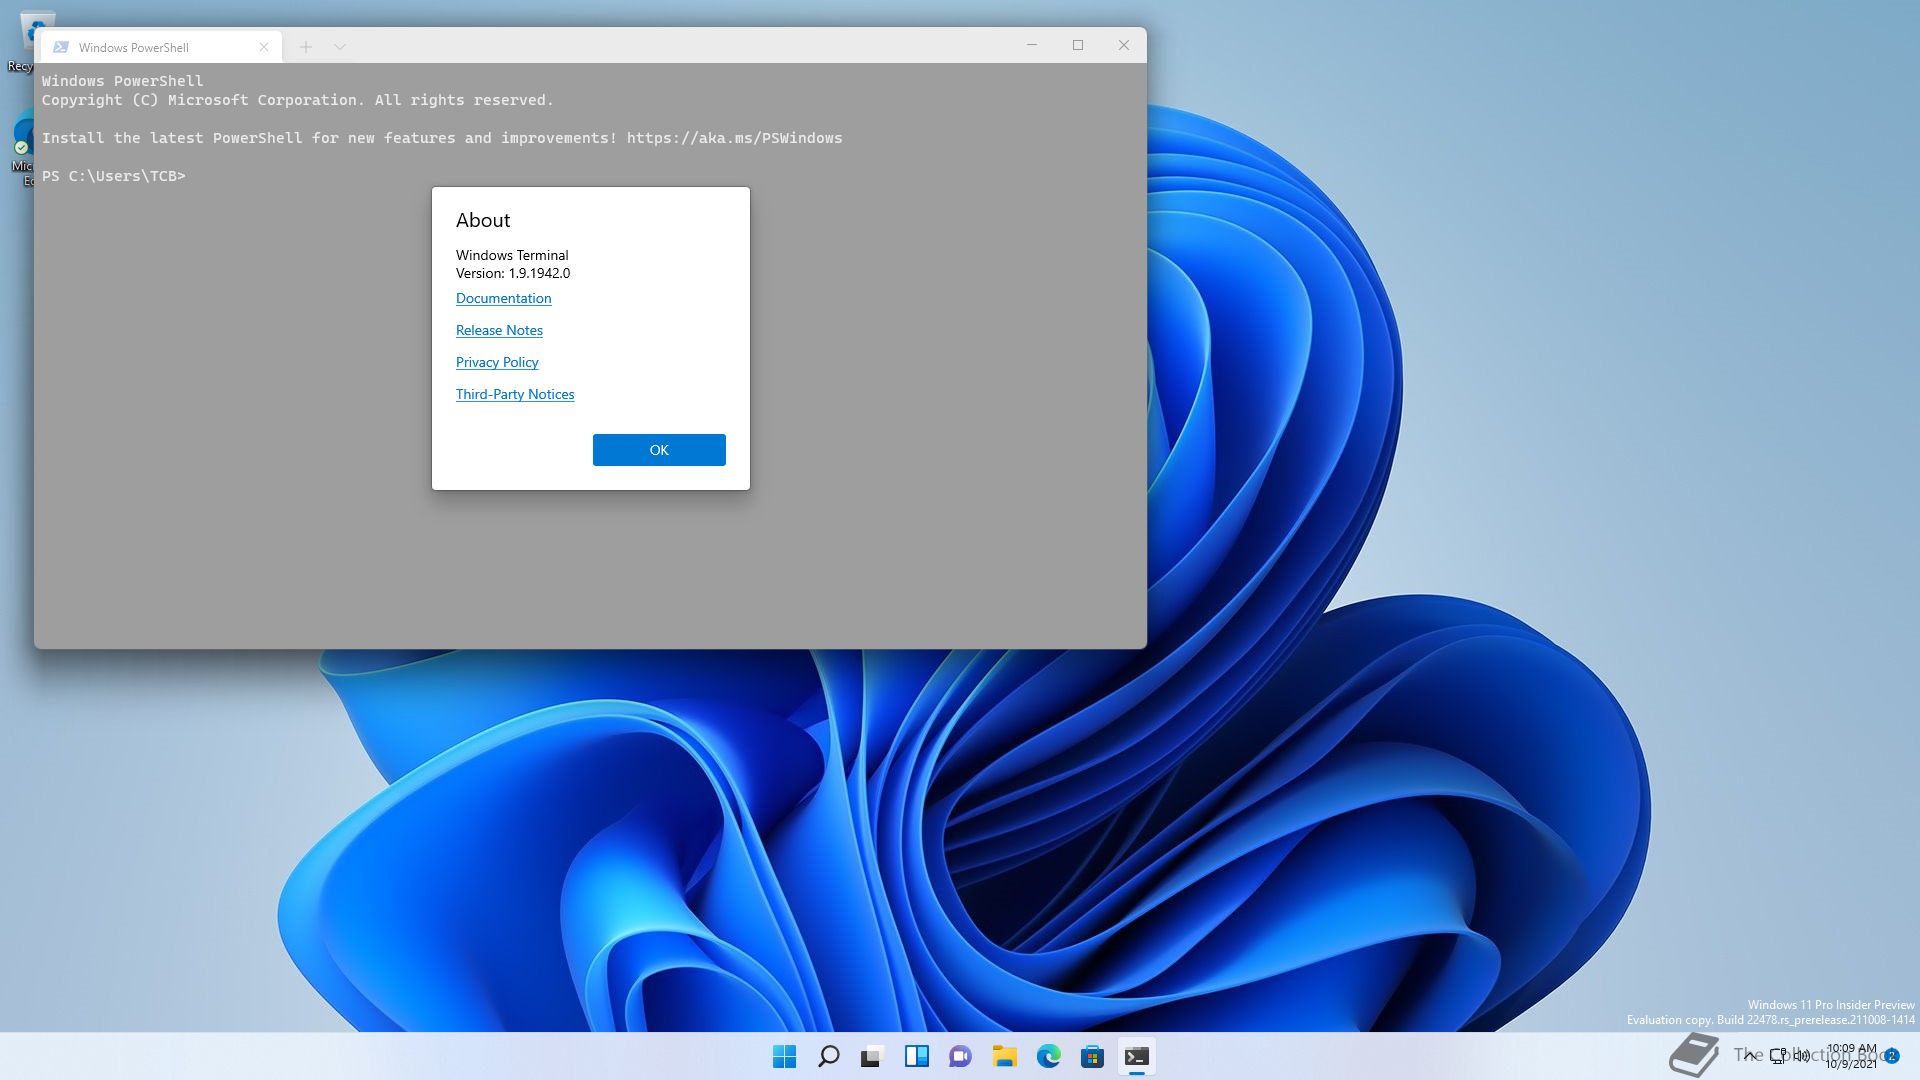Image resolution: width=1920 pixels, height=1080 pixels.
Task: Open the Windows Start menu
Action: pos(785,1056)
